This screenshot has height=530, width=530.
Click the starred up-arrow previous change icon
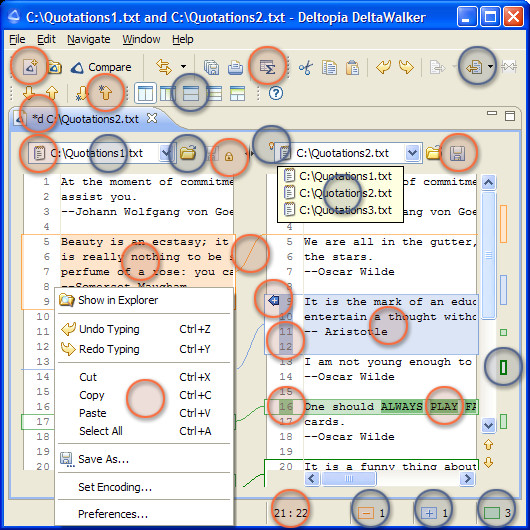pos(105,92)
